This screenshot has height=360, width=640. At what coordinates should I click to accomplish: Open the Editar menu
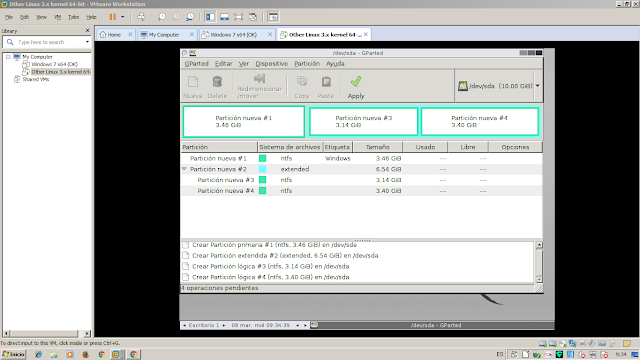tap(224, 64)
